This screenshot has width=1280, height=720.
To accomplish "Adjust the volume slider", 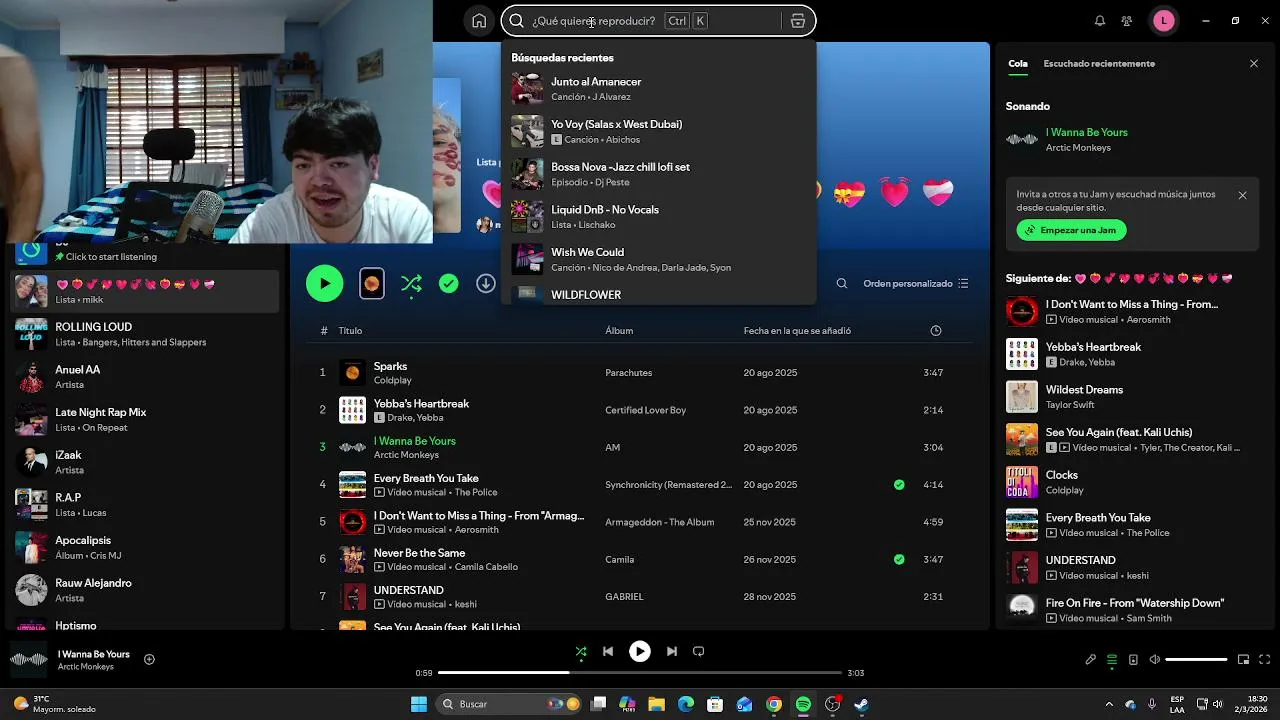I will [x=1196, y=660].
